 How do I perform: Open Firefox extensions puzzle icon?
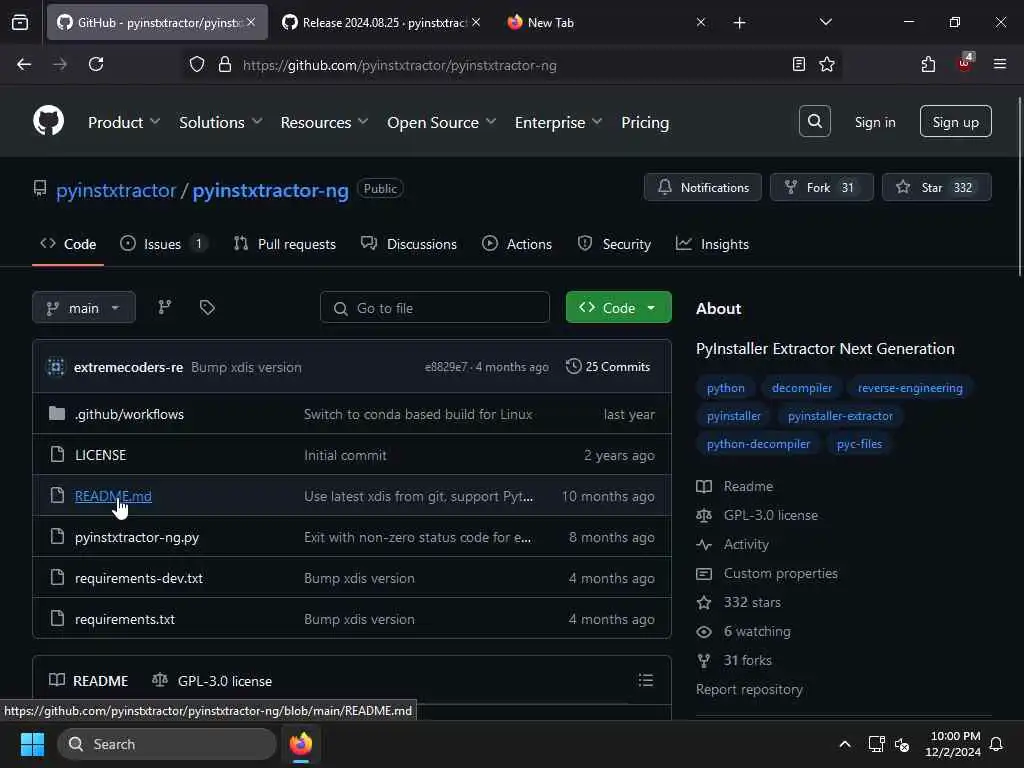928,65
